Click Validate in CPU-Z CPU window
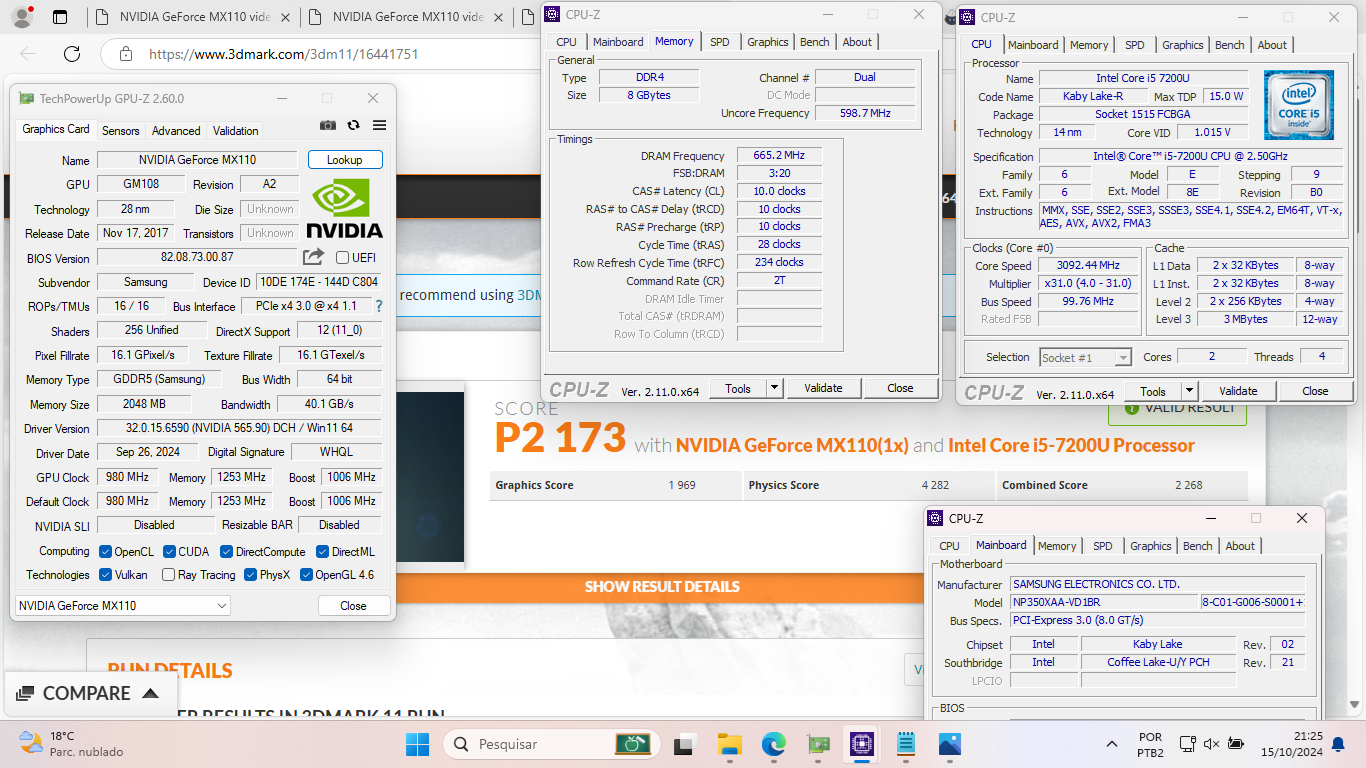This screenshot has width=1366, height=768. point(1238,391)
